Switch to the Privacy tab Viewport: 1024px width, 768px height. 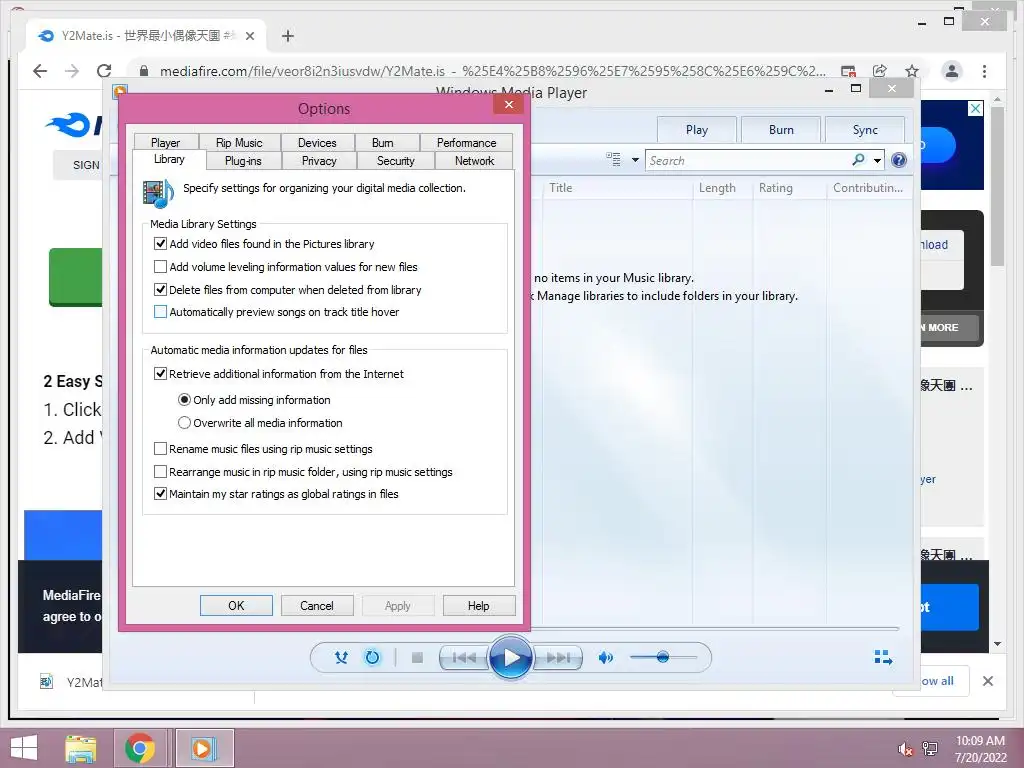click(319, 161)
